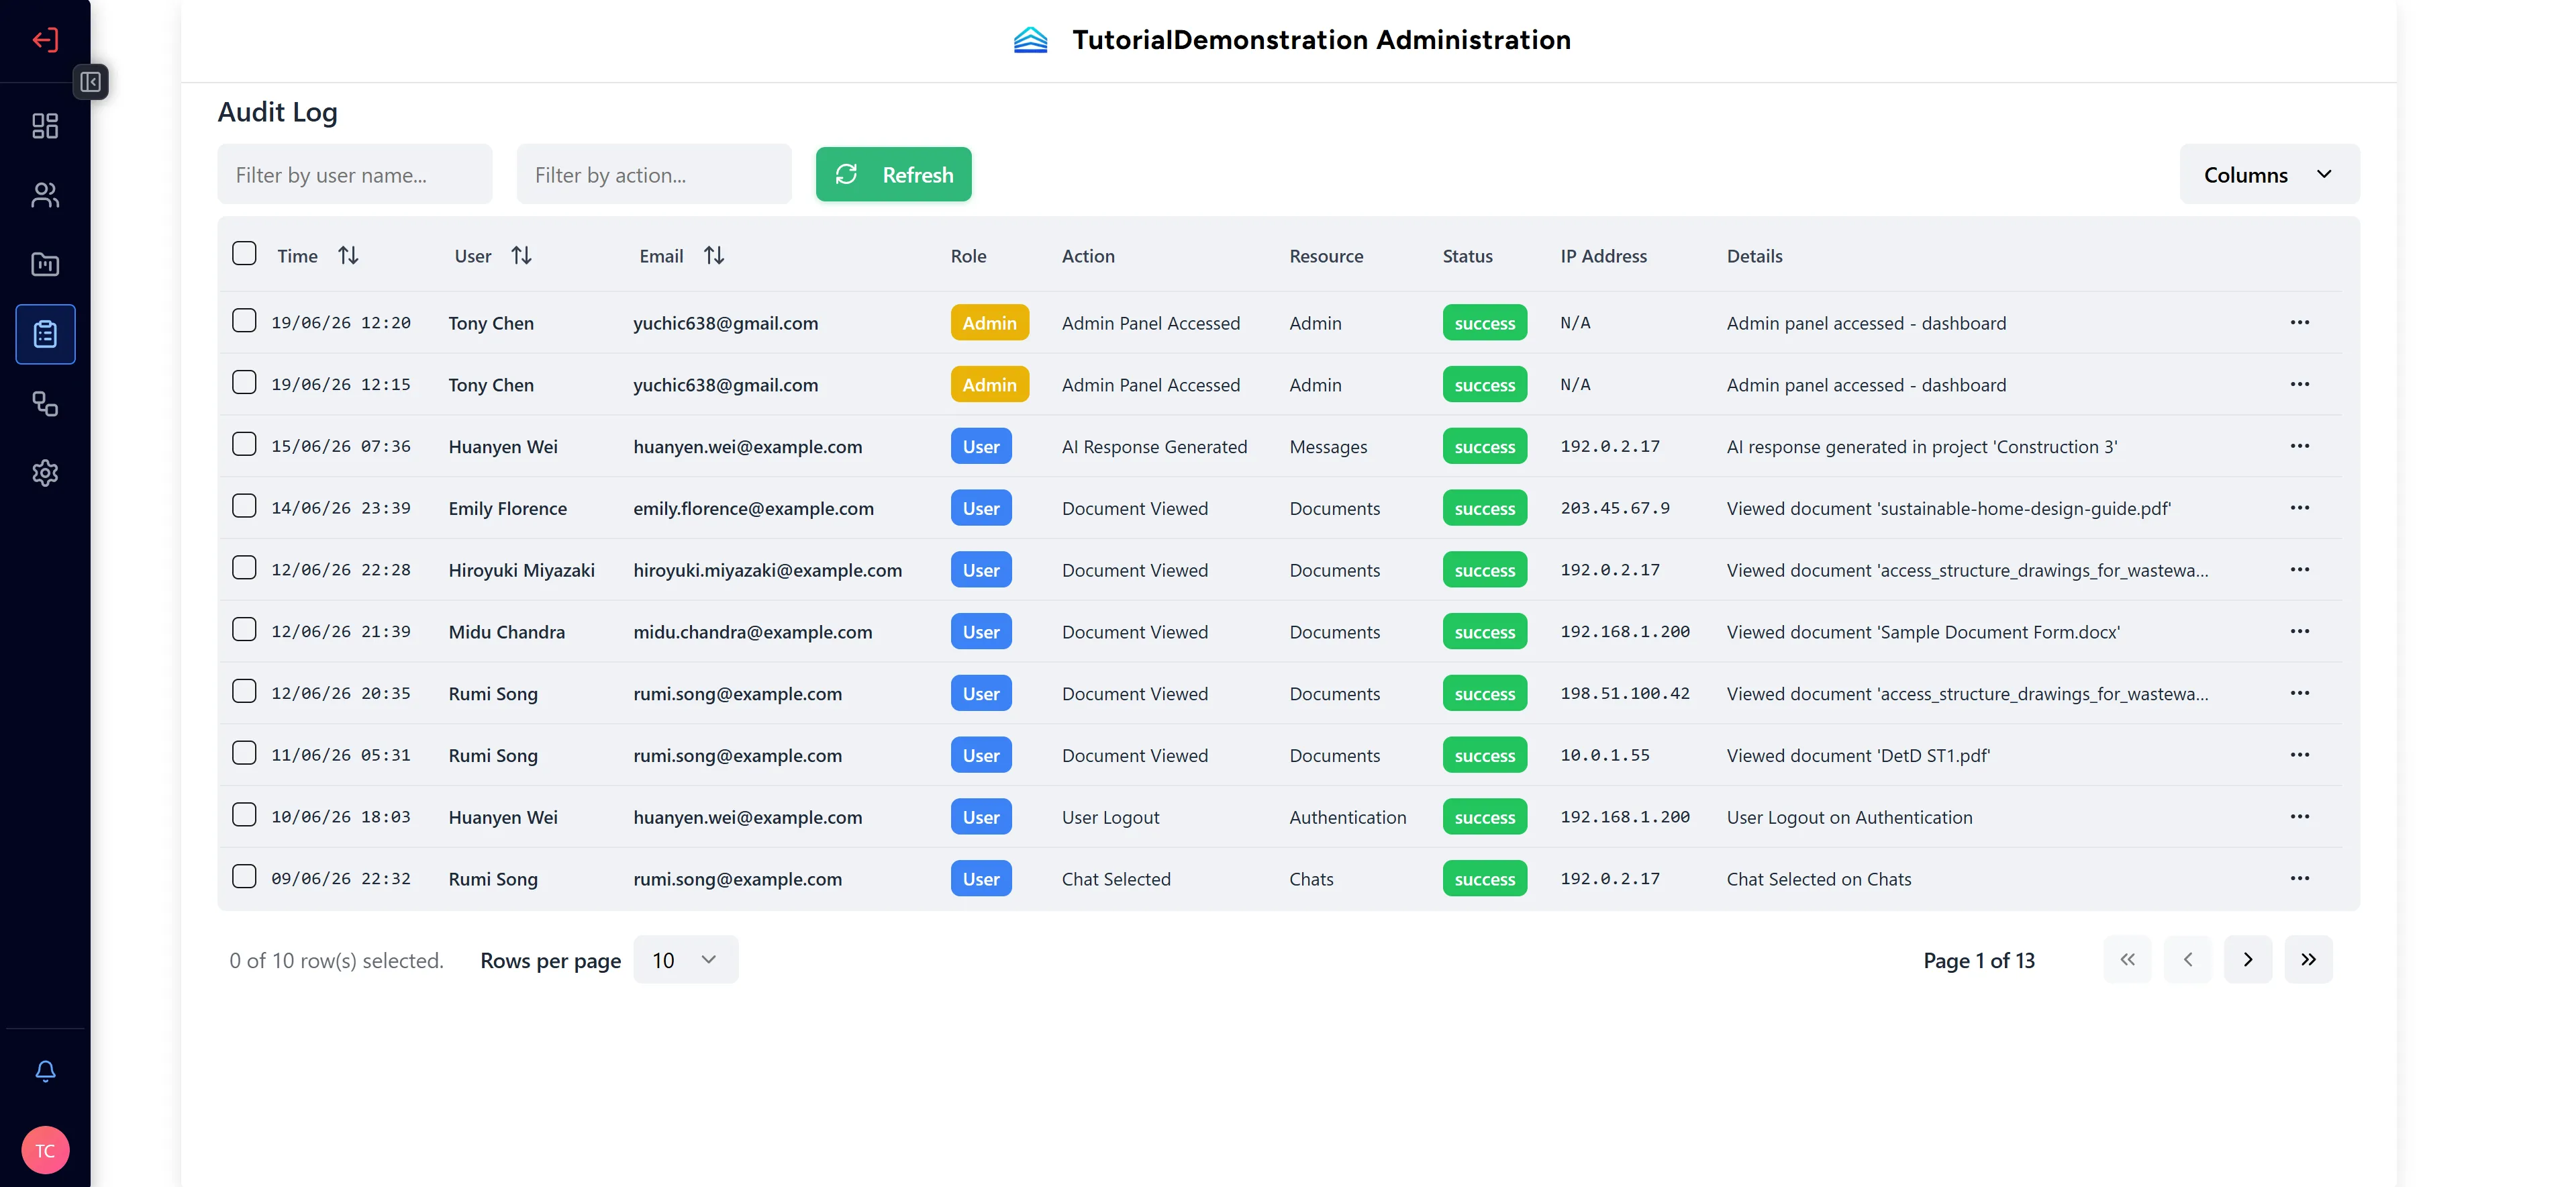Open the rows per page dropdown
Viewport: 2576px width, 1187px height.
tap(685, 960)
